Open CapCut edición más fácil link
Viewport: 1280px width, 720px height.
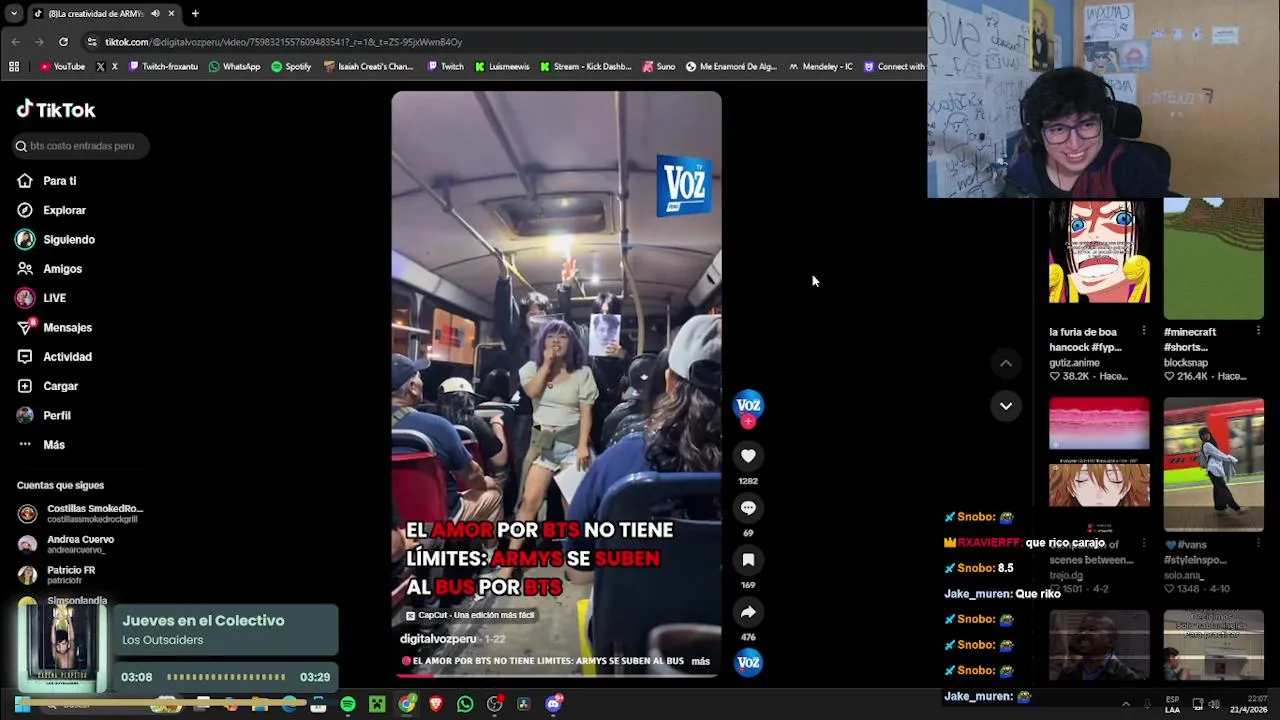coord(470,615)
